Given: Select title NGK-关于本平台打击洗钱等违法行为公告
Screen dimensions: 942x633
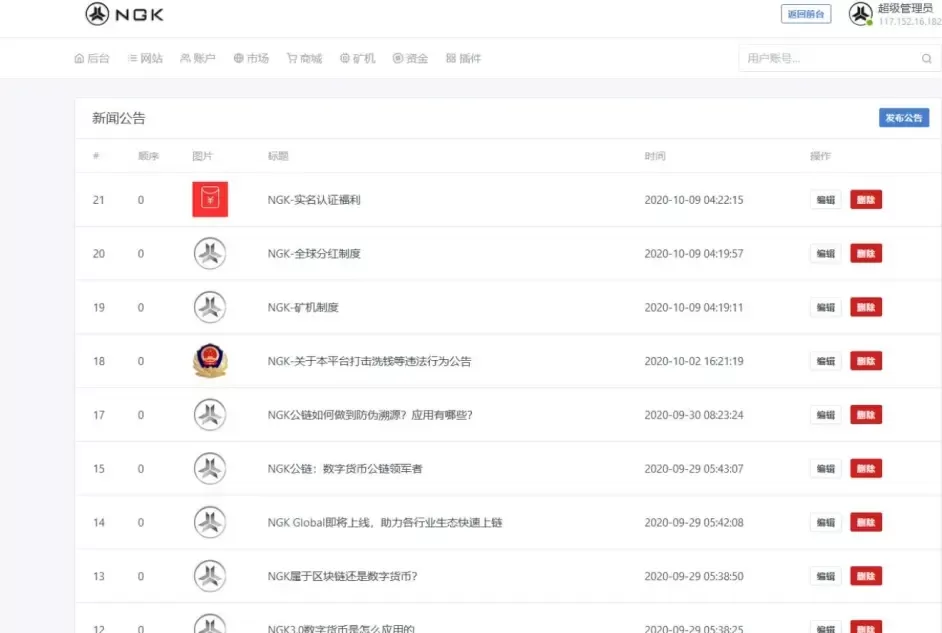Looking at the screenshot, I should click(x=369, y=361).
